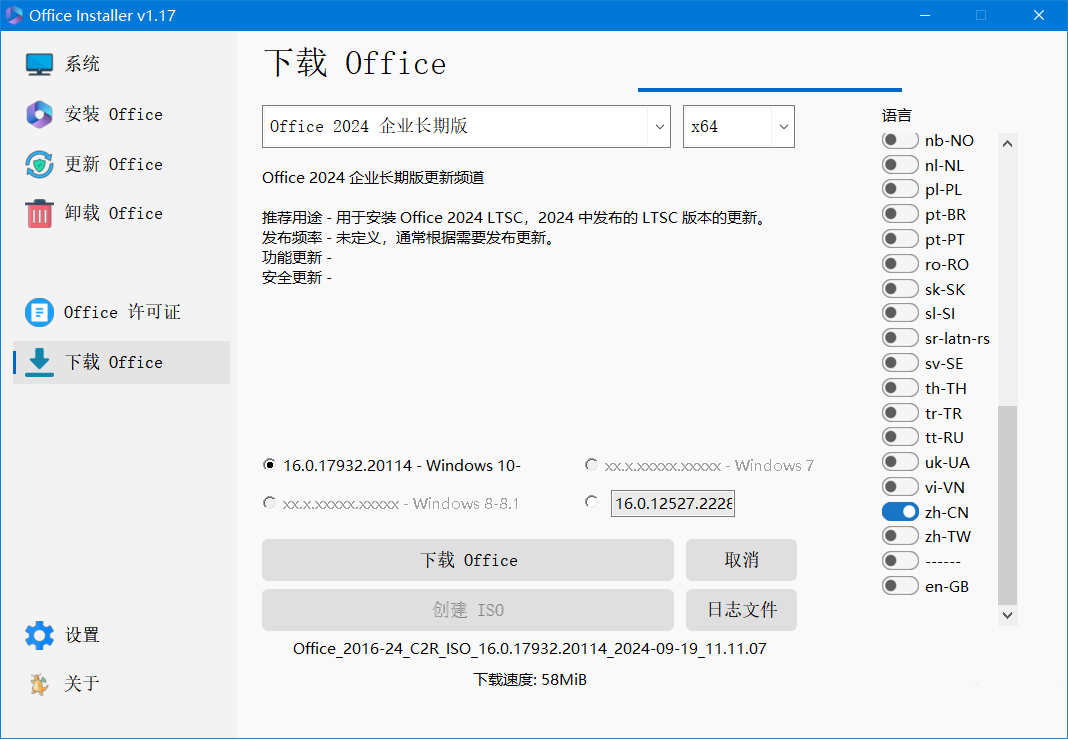The height and width of the screenshot is (739, 1068).
Task: Click the 下载 Office button
Action: [x=467, y=560]
